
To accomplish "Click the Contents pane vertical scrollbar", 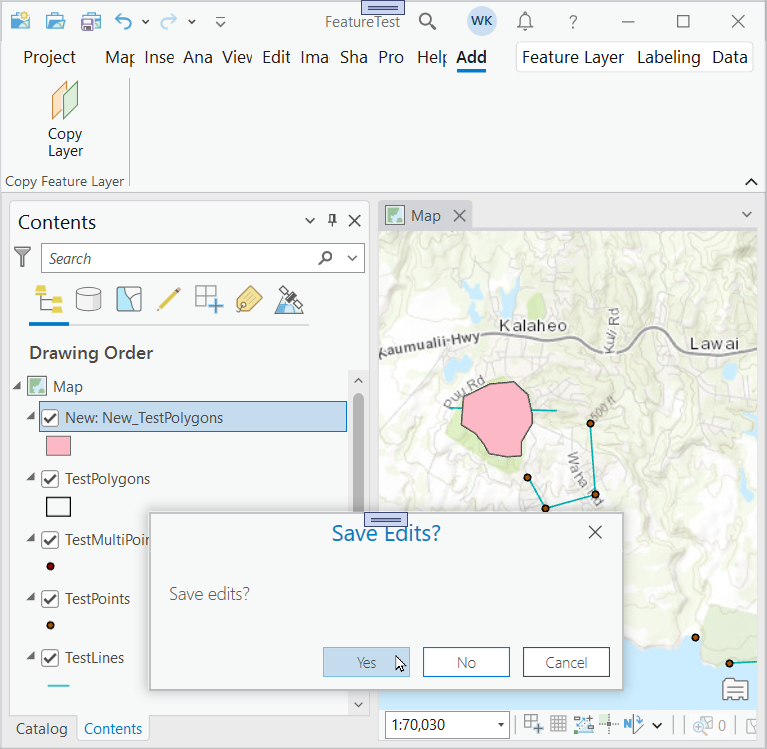I will (358, 453).
